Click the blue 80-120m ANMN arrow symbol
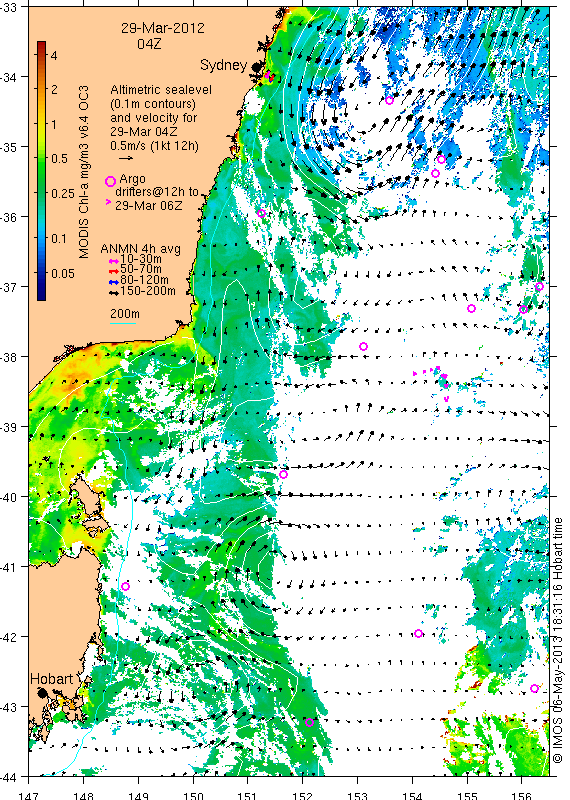 coord(114,282)
